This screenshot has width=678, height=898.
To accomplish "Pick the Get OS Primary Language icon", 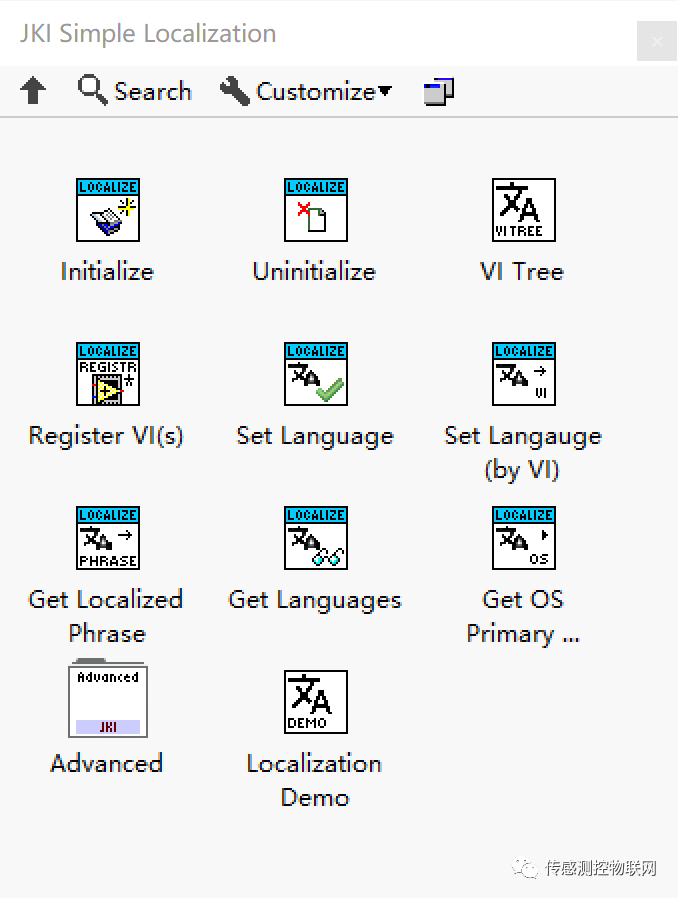I will (523, 538).
